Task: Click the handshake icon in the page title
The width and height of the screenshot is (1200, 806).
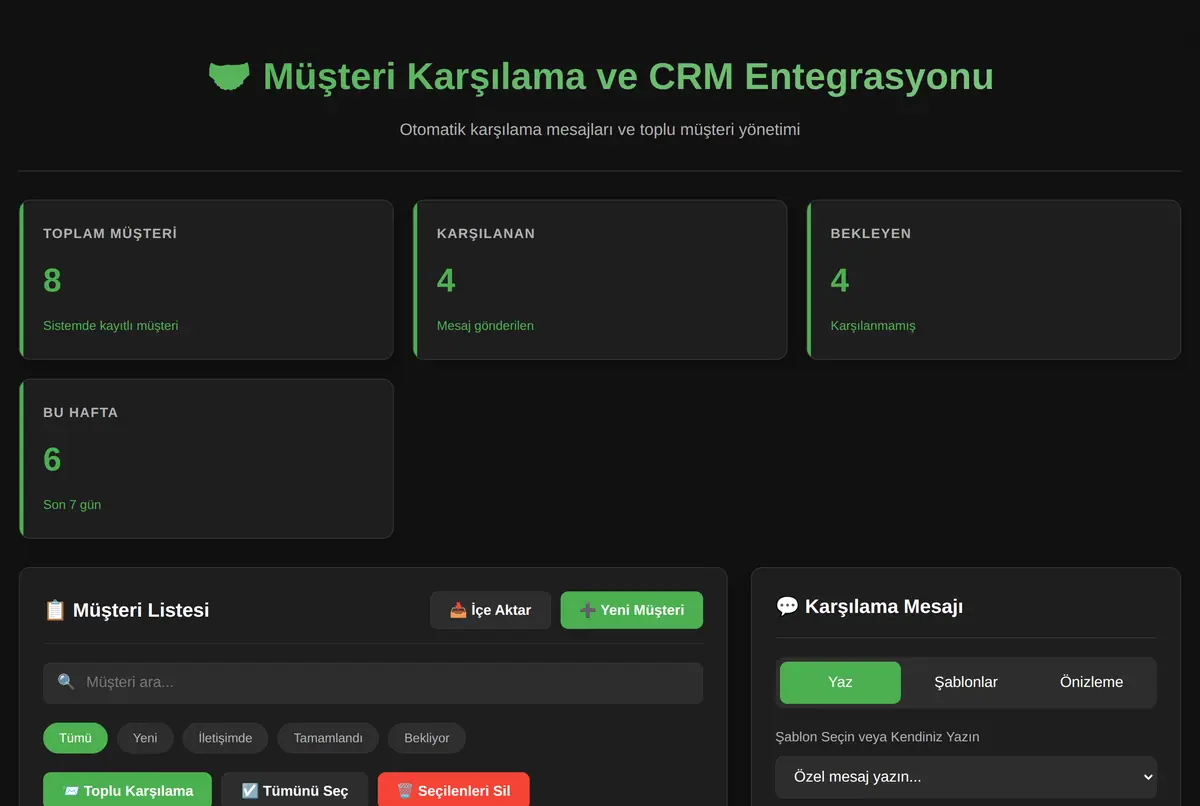Action: [229, 77]
